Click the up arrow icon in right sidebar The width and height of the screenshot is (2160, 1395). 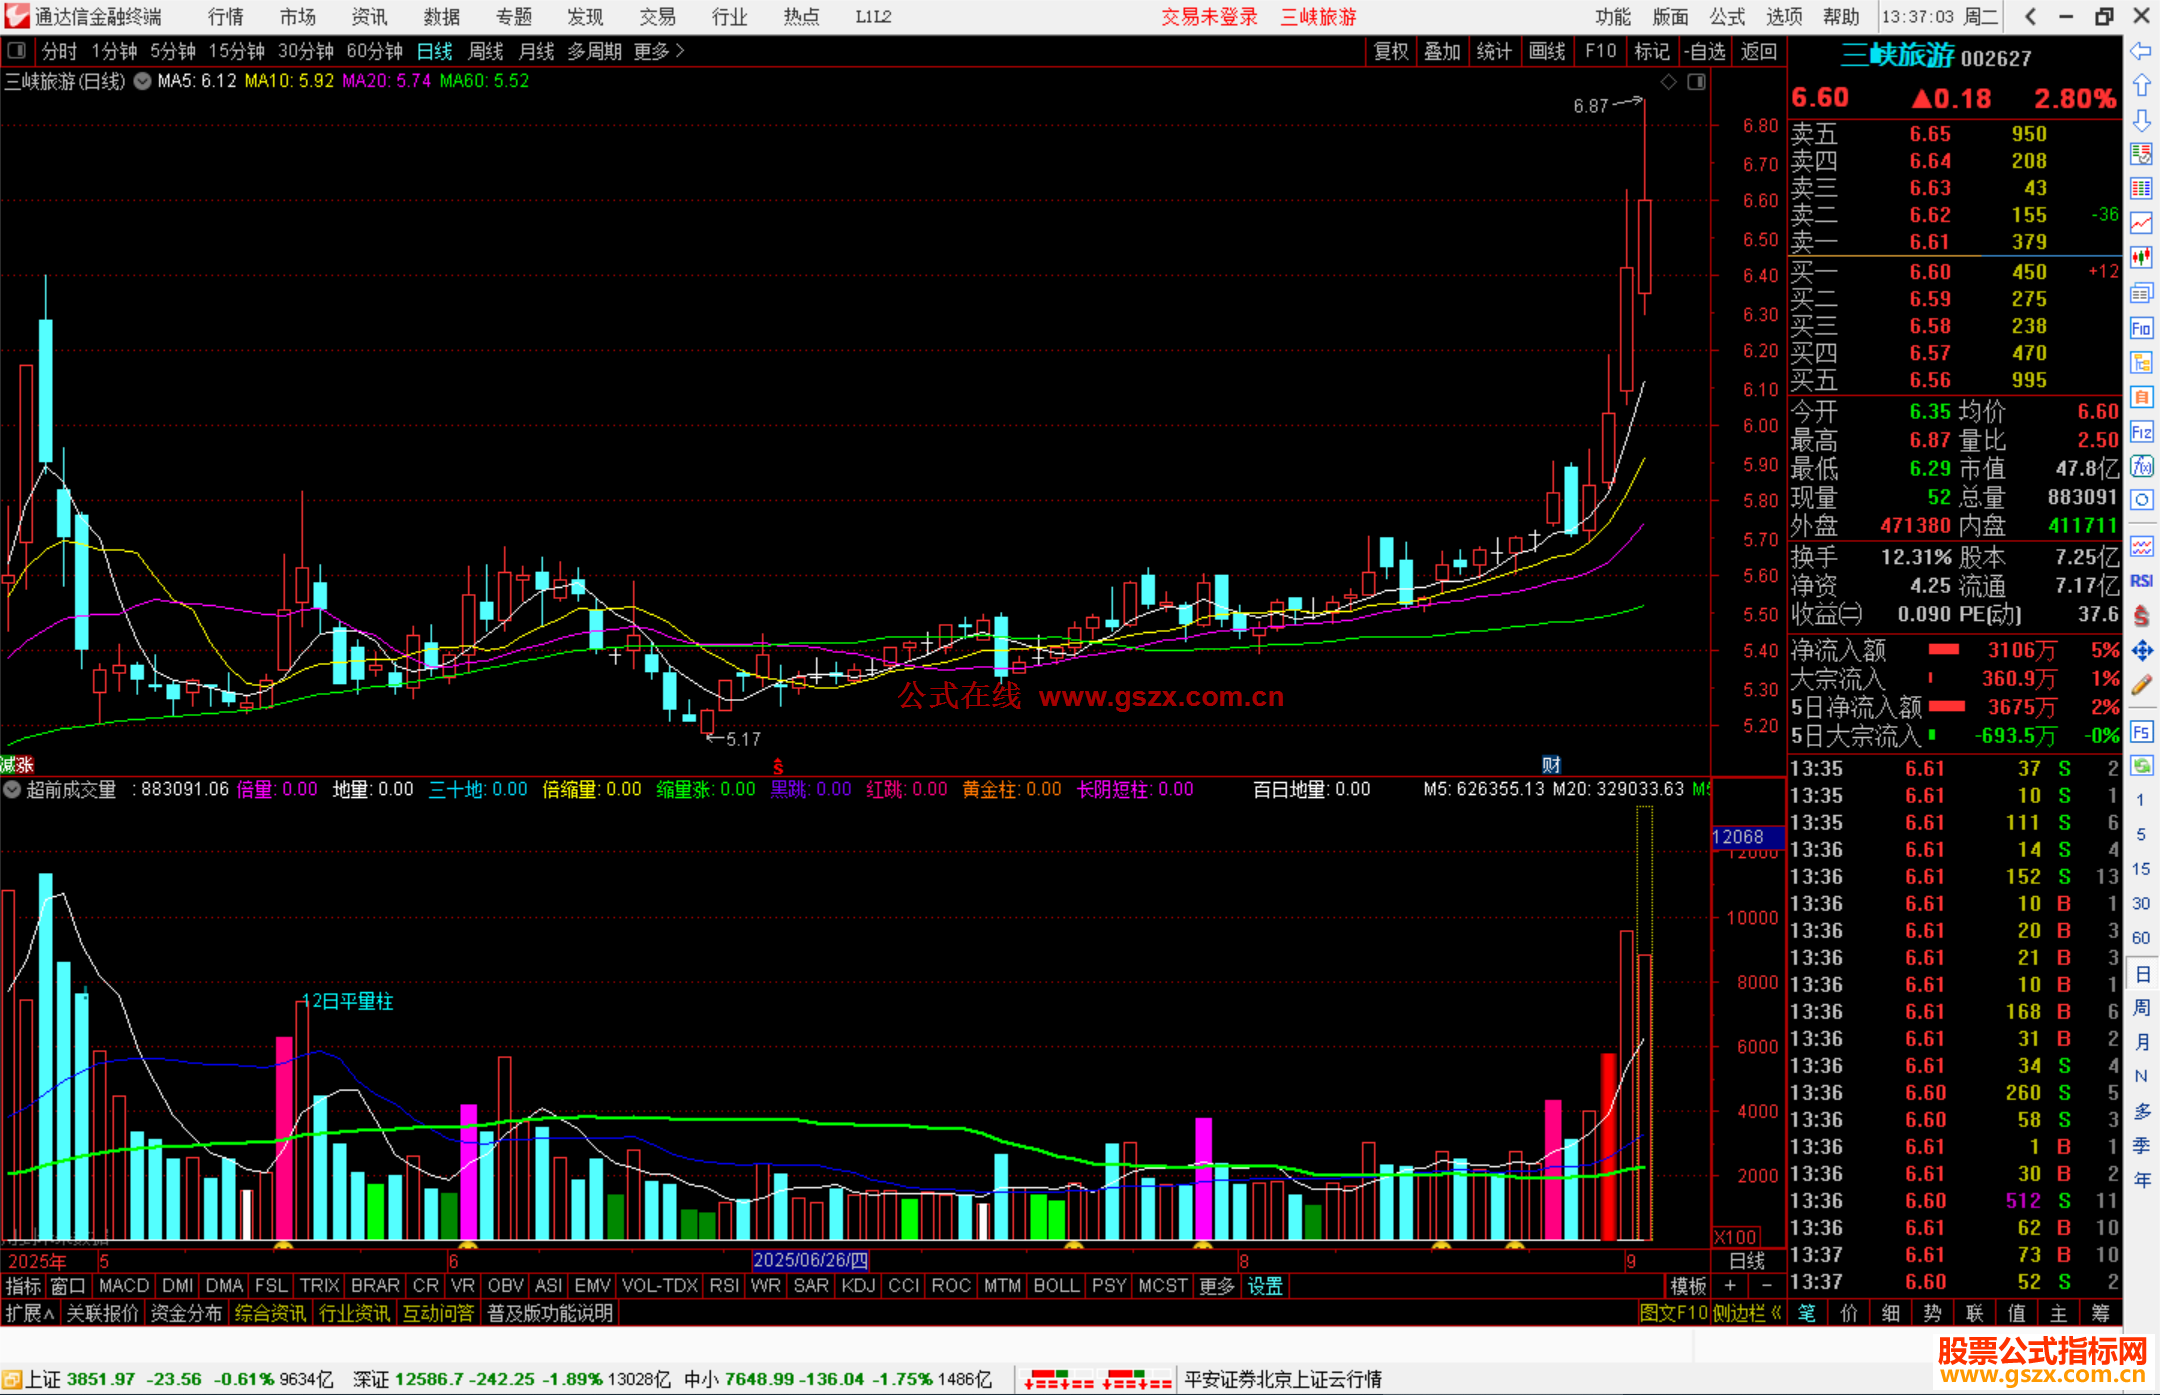tap(2141, 86)
